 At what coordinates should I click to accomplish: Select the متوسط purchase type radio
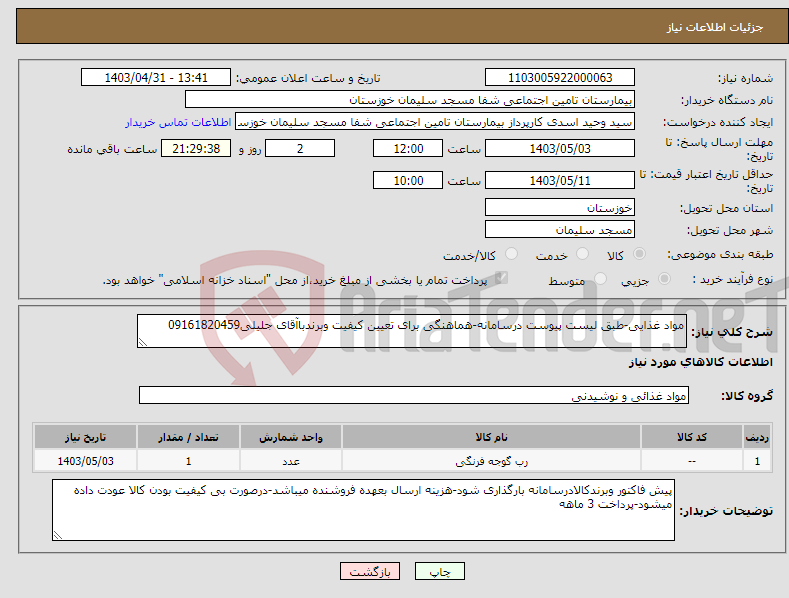tap(600, 279)
